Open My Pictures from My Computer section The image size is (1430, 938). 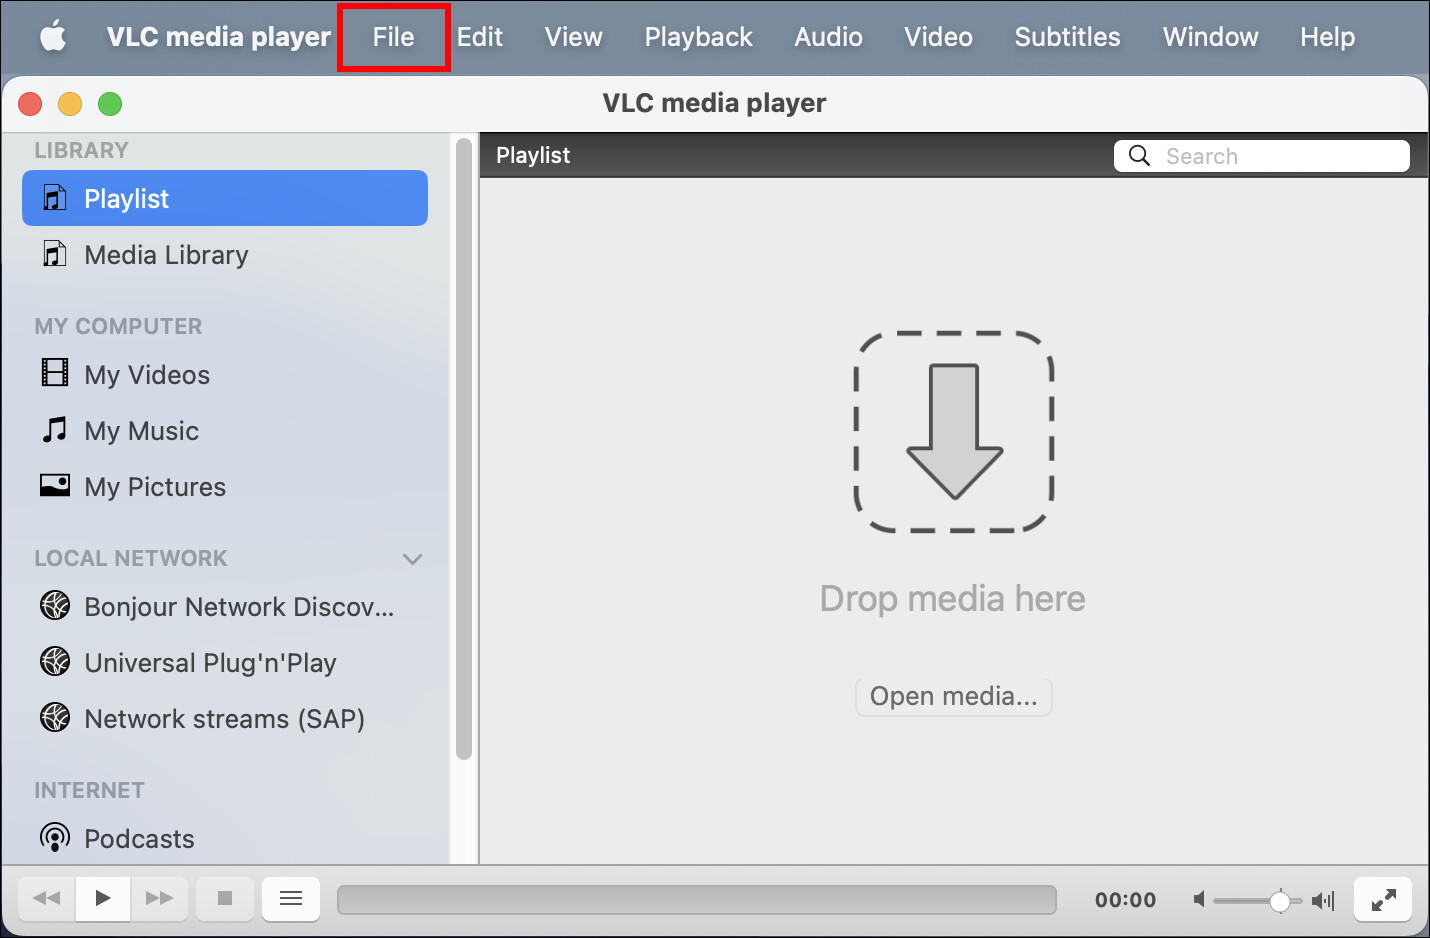coord(155,487)
